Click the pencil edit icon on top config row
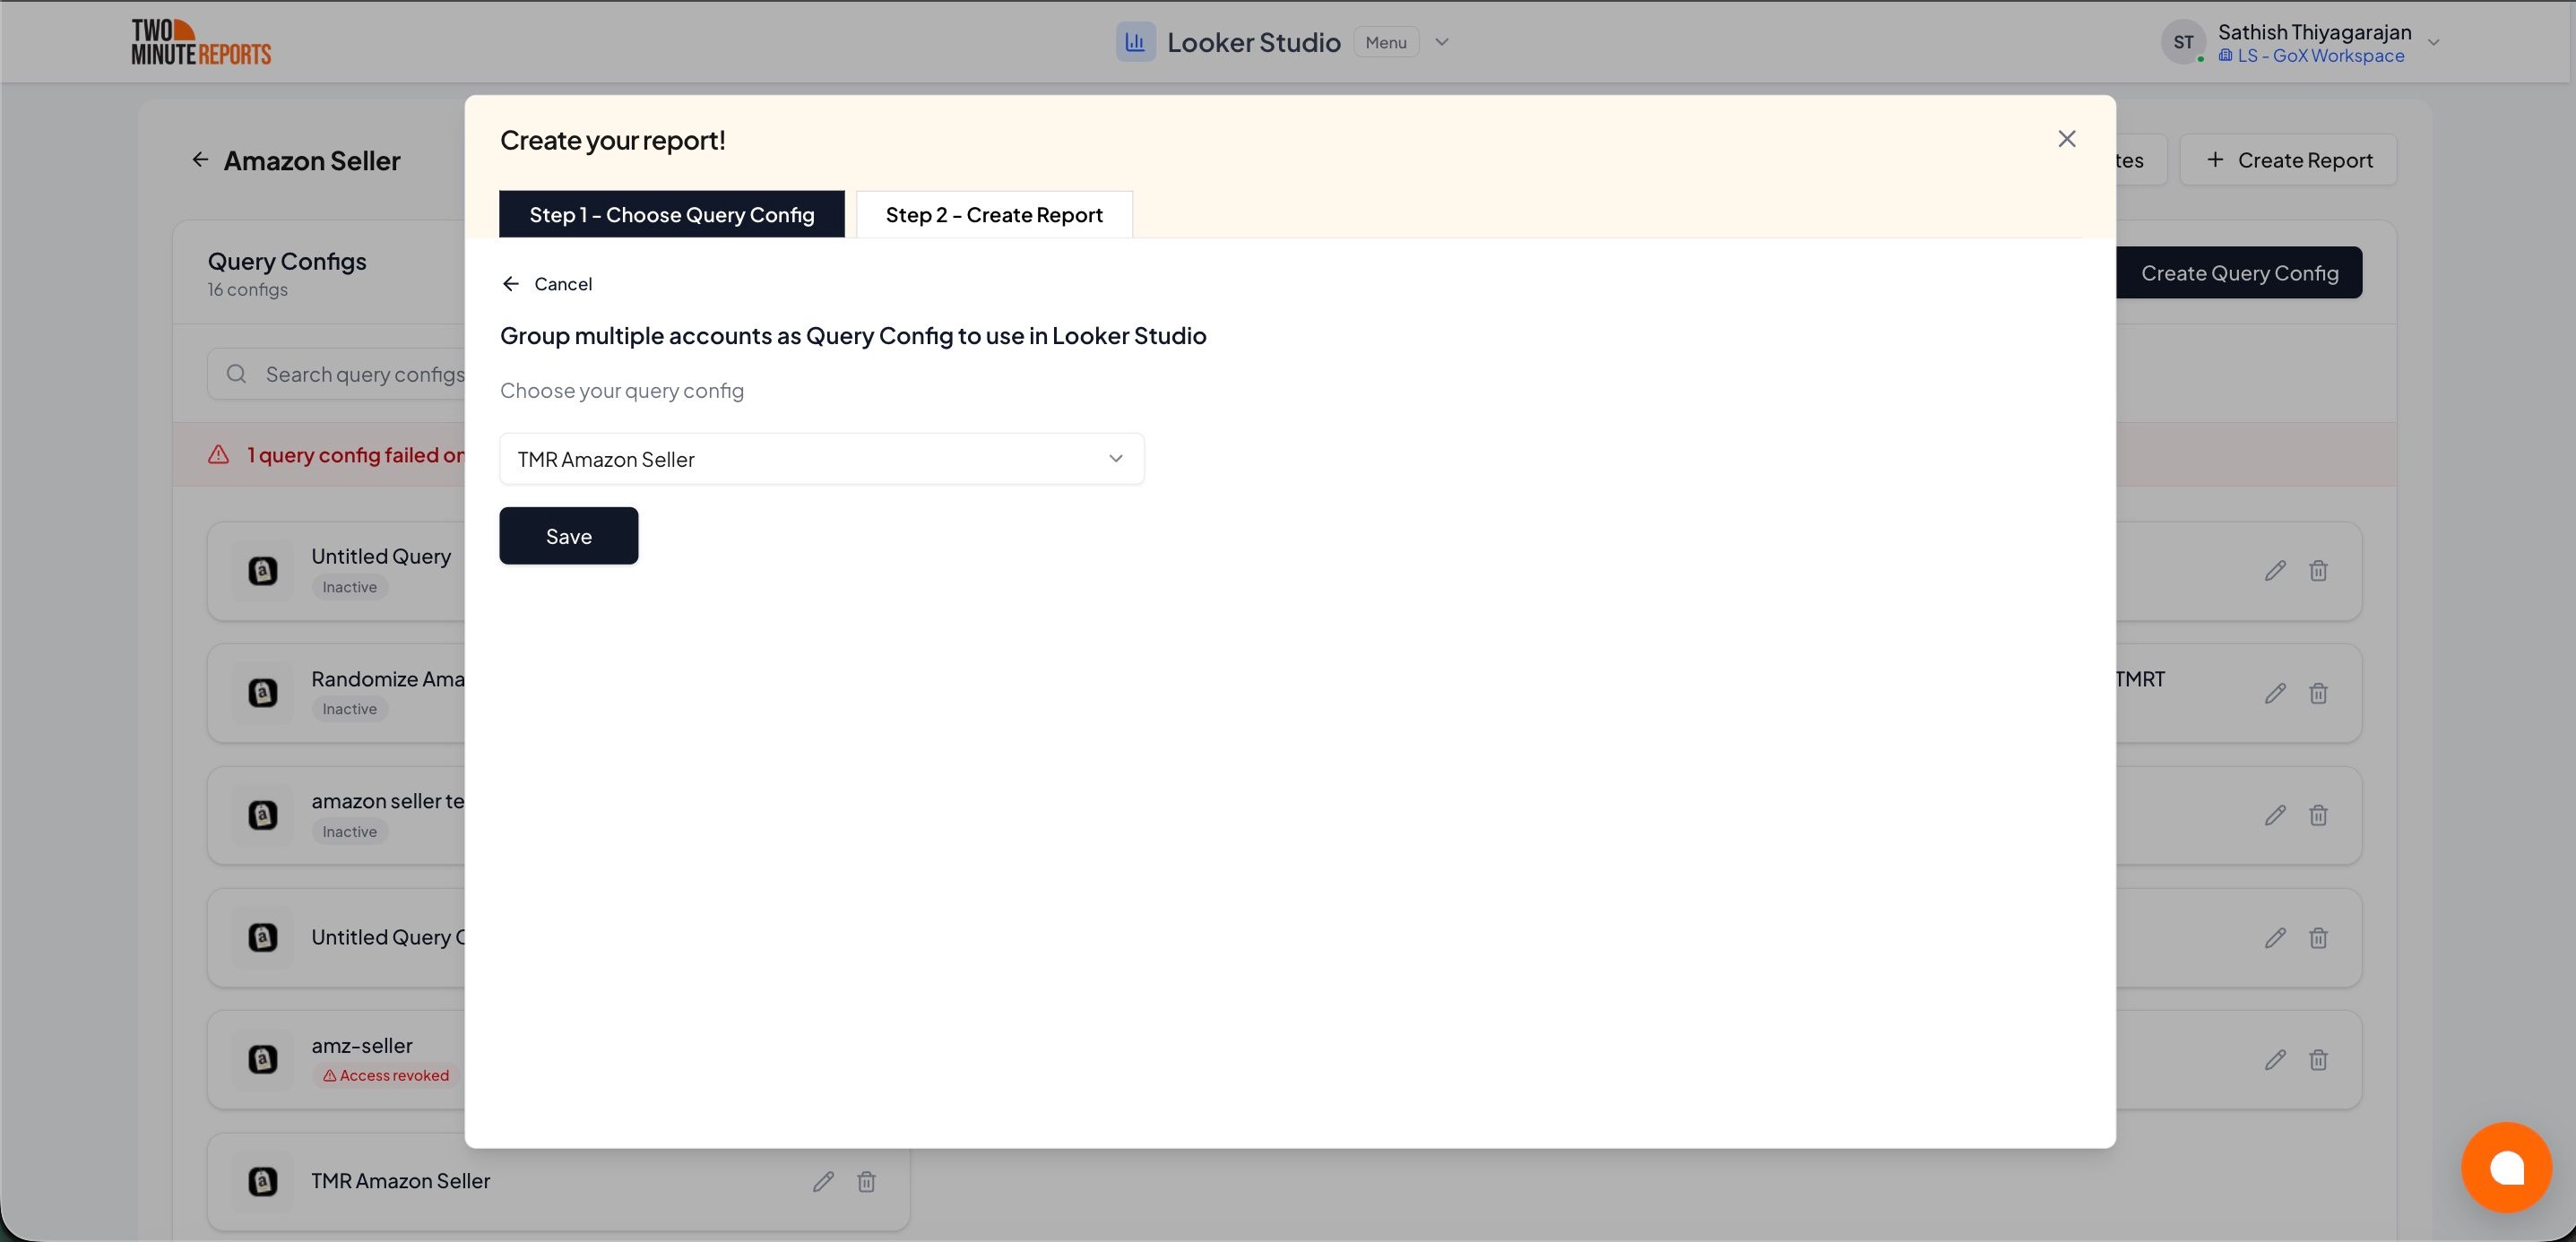This screenshot has width=2576, height=1242. (2274, 570)
